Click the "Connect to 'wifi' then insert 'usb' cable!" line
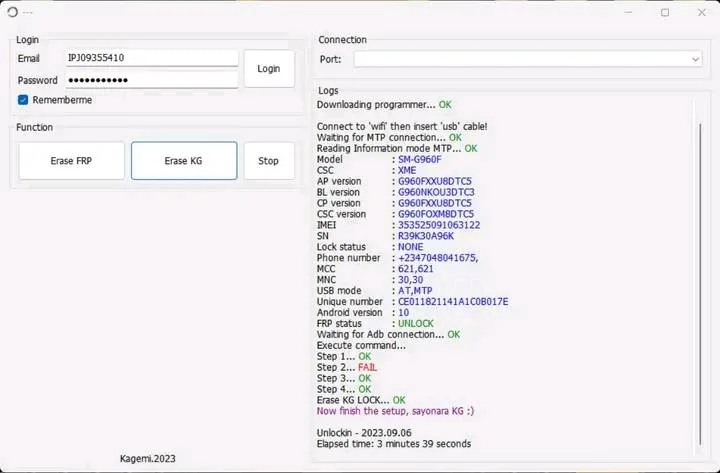720x473 pixels. point(402,126)
